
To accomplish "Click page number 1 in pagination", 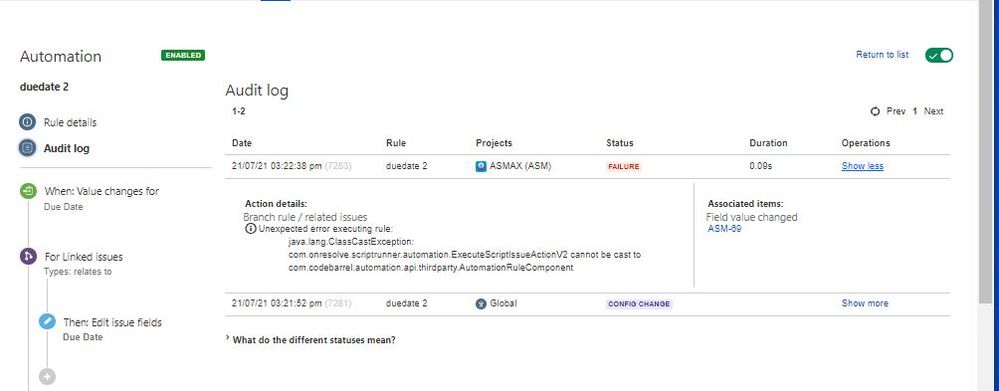I will click(x=915, y=111).
